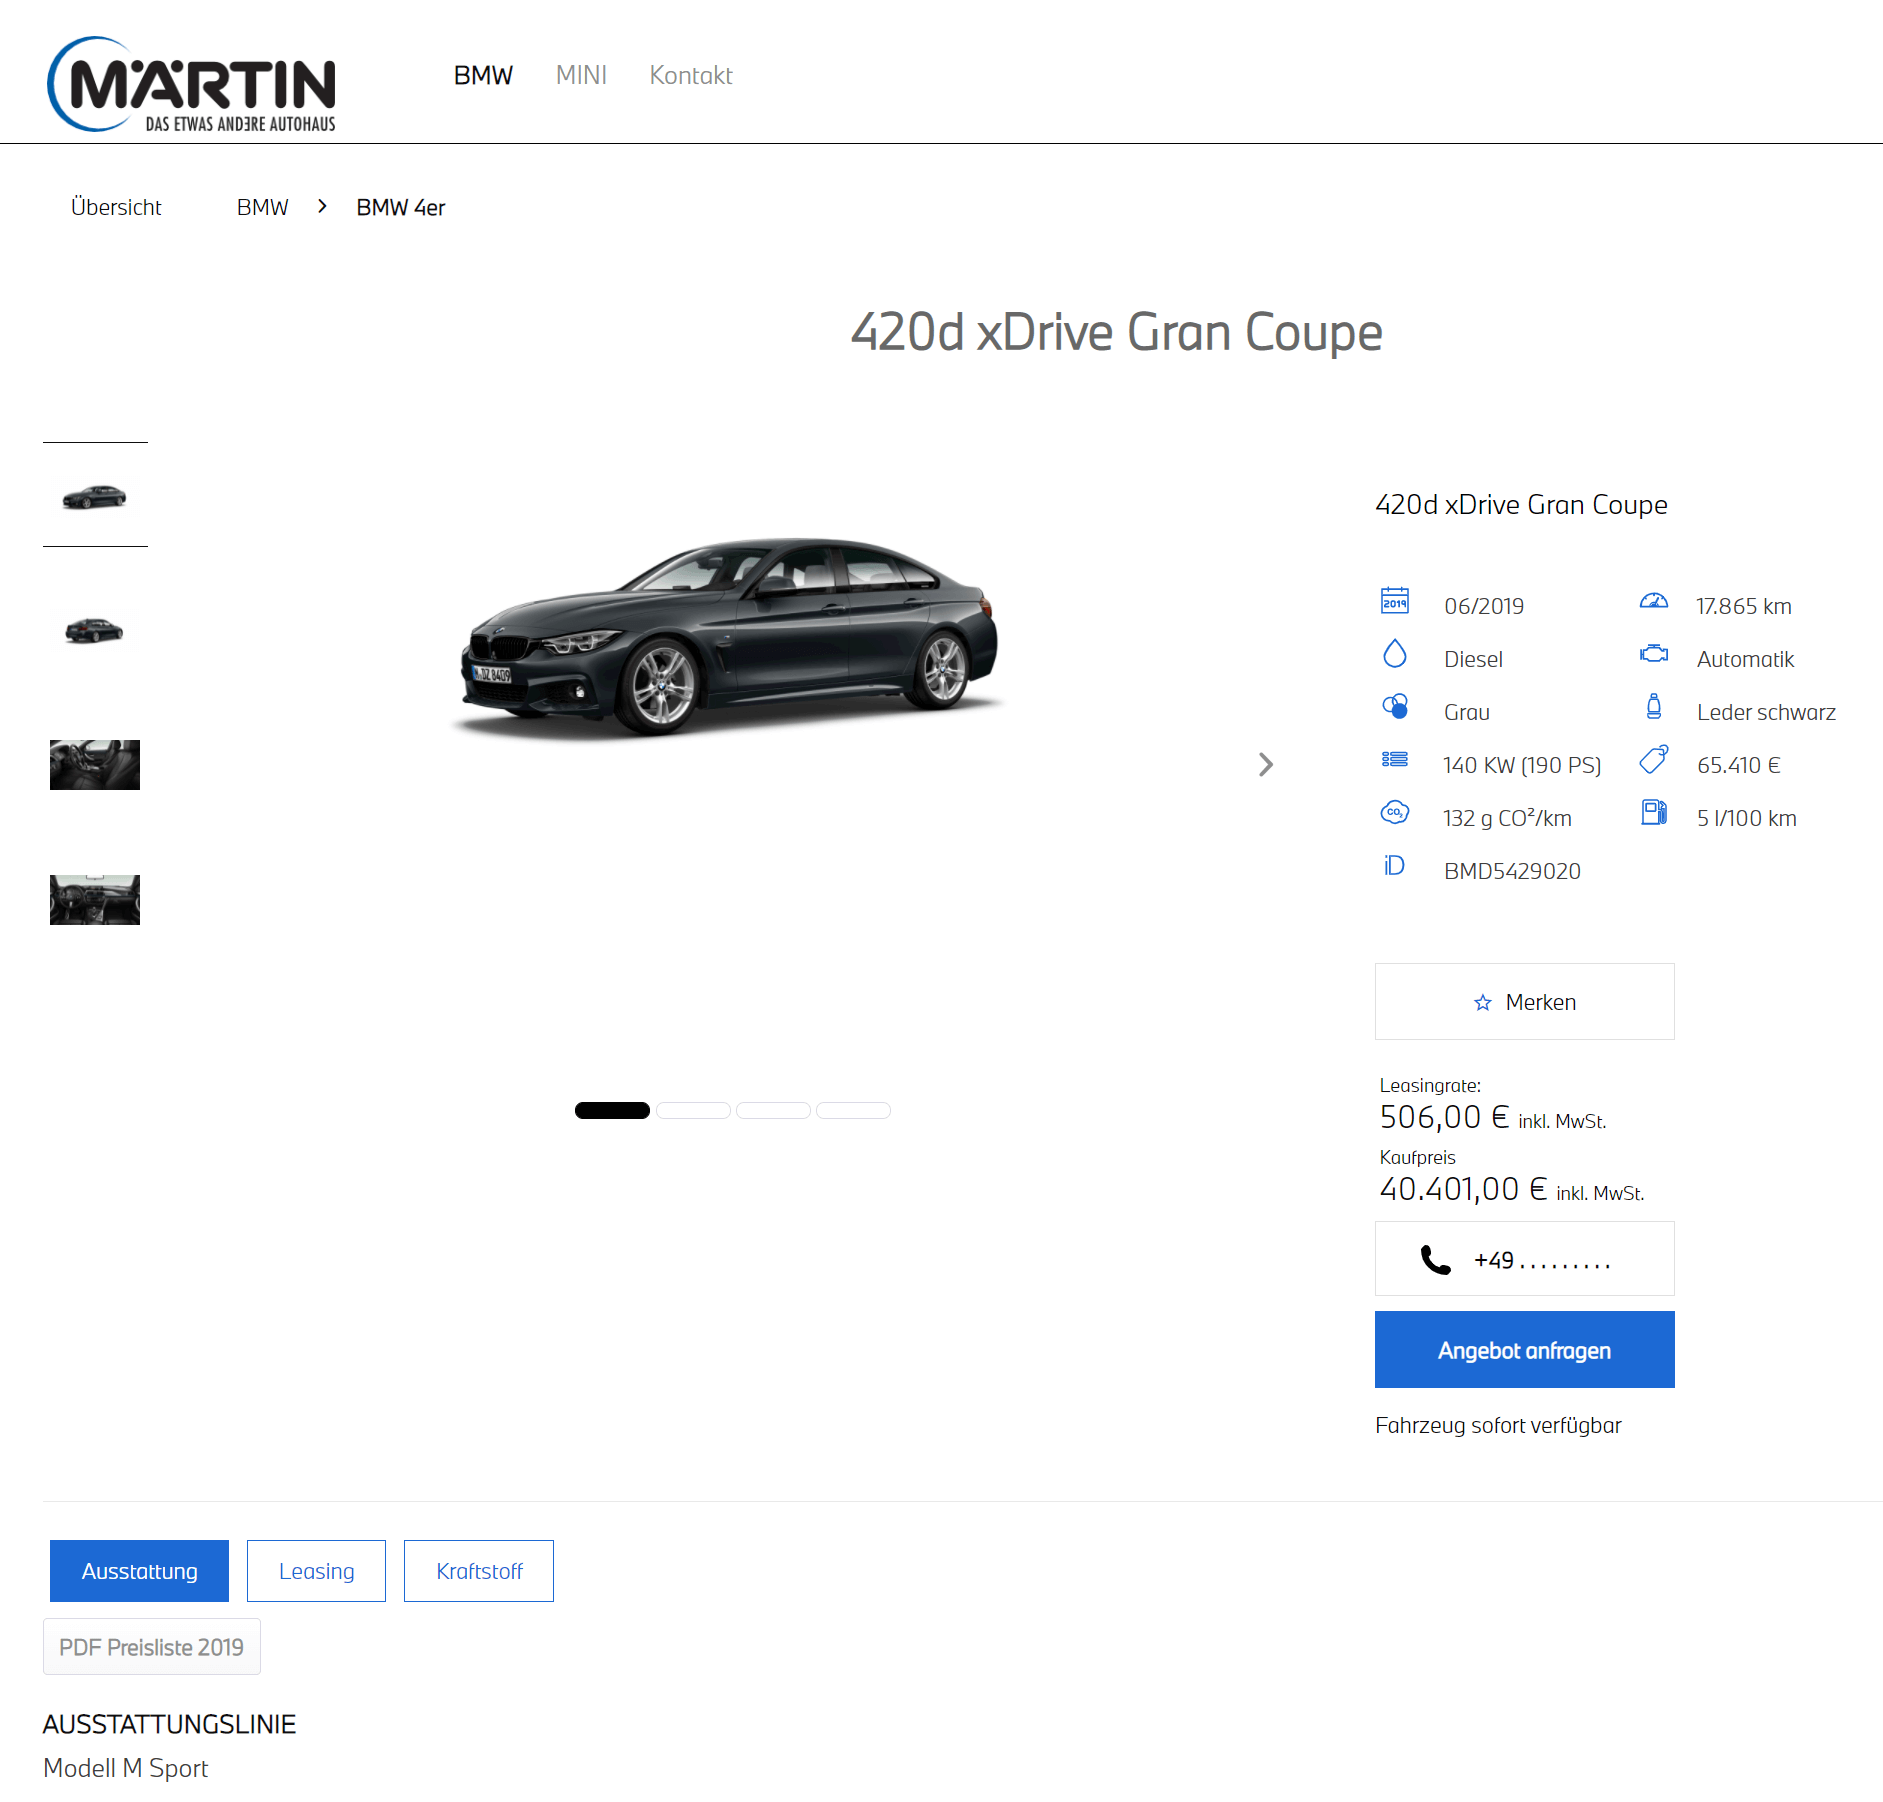1883x1802 pixels.
Task: Select the dashboard interior thumbnail
Action: pos(95,900)
